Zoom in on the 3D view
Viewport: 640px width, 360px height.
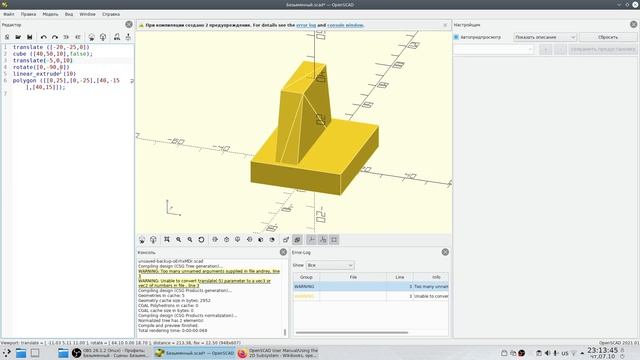(x=178, y=240)
